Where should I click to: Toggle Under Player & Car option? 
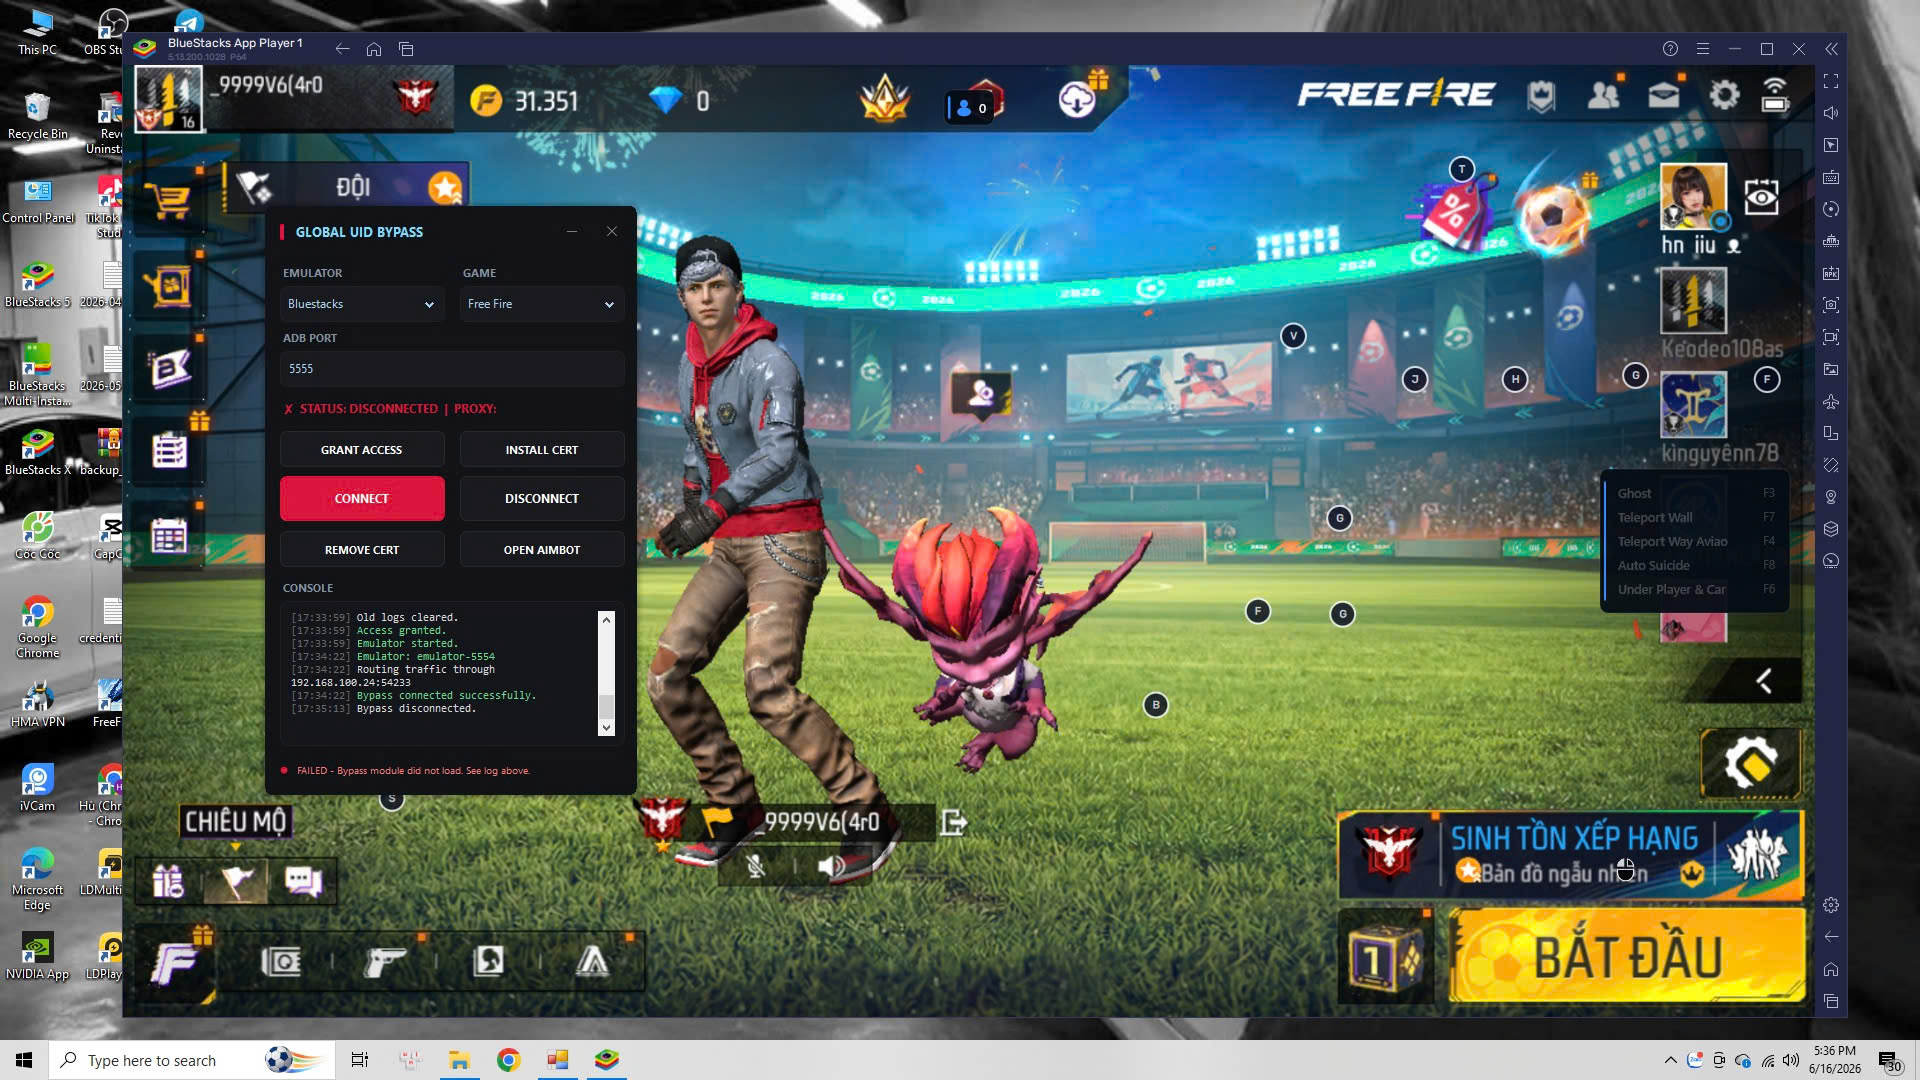point(1695,589)
